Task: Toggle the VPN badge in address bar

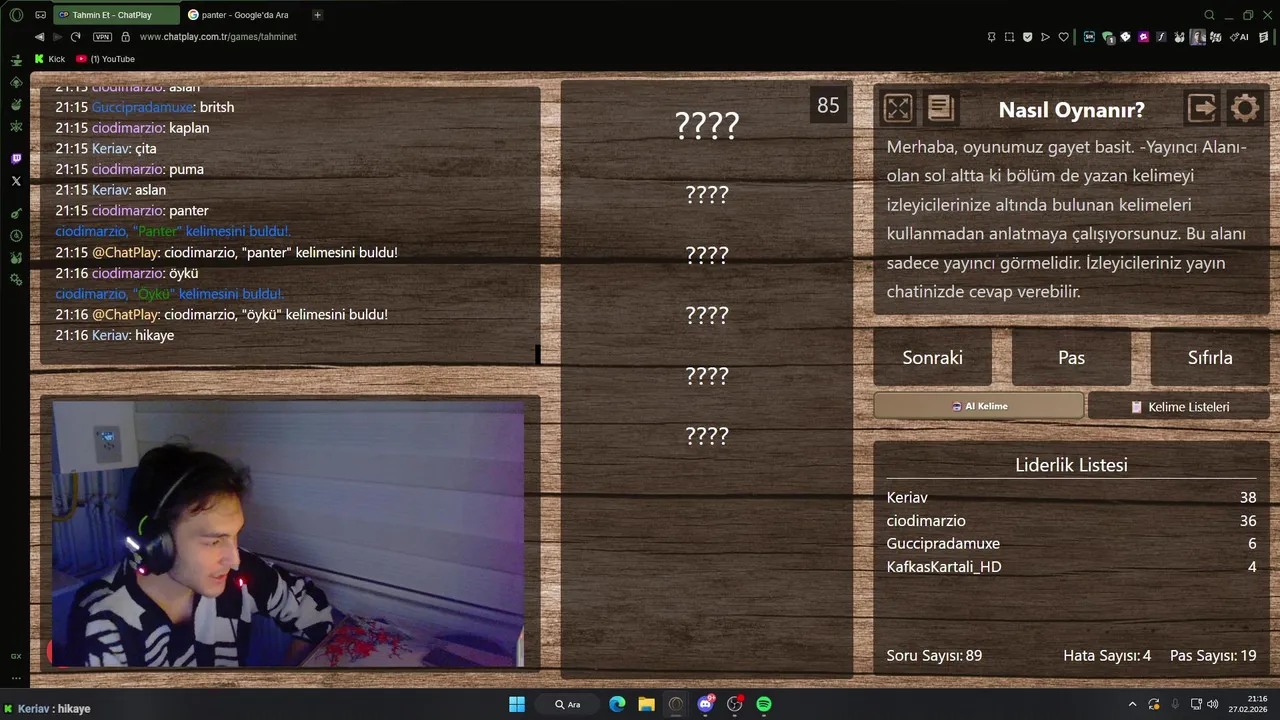Action: click(x=102, y=37)
